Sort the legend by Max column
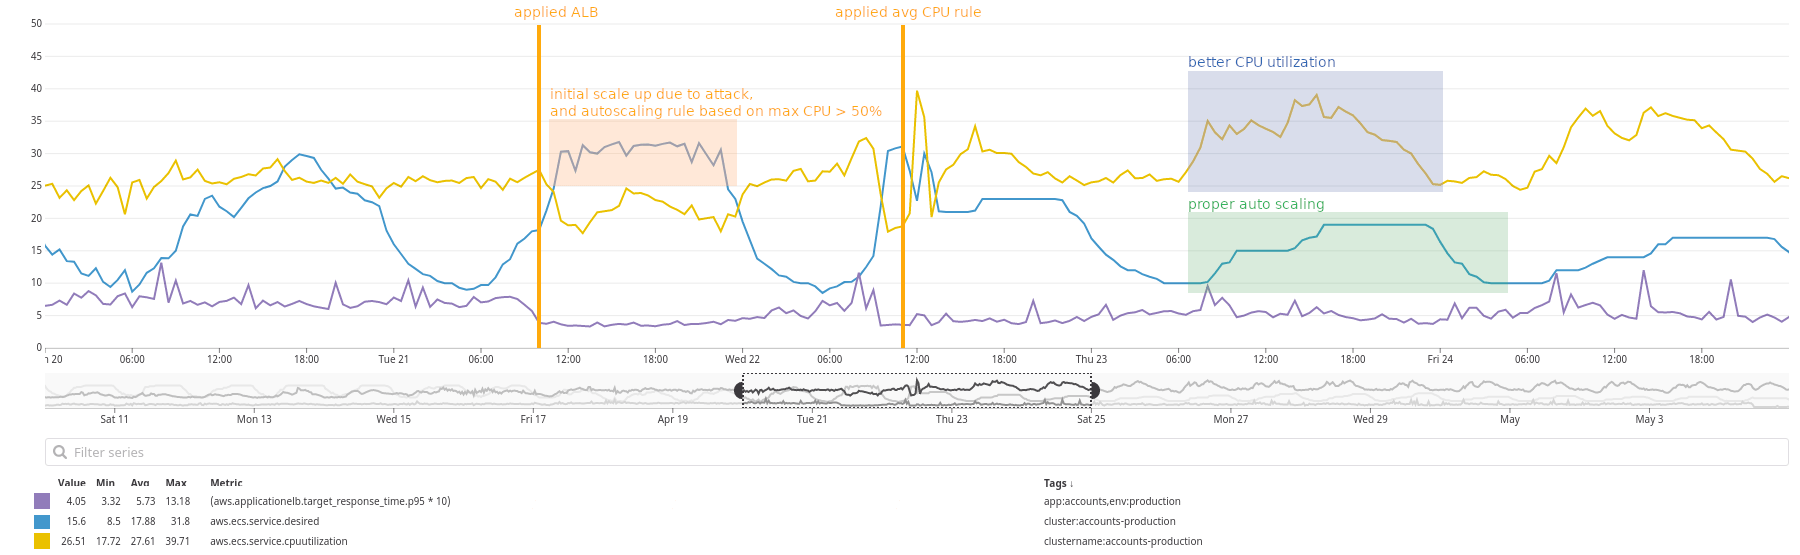 [176, 483]
